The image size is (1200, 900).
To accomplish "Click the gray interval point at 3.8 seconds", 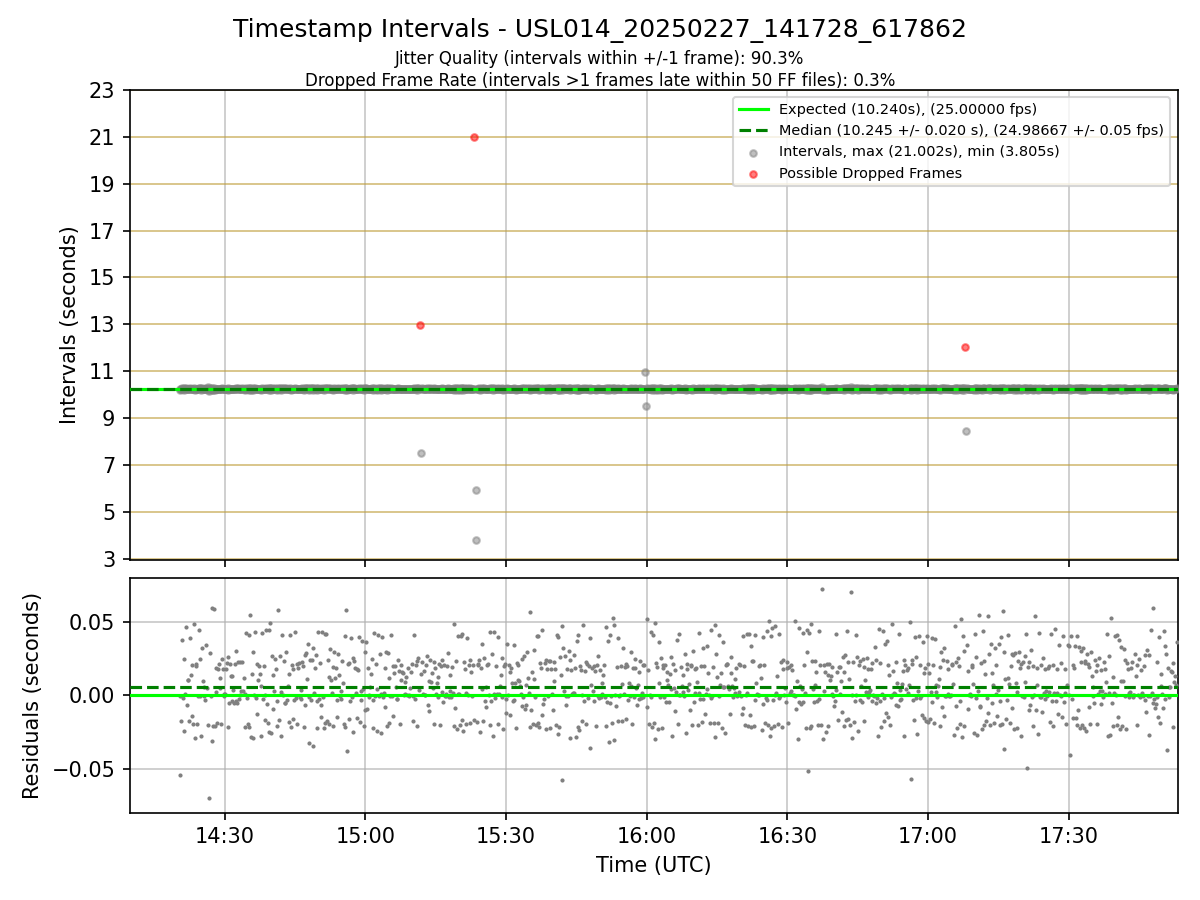I will coord(476,540).
